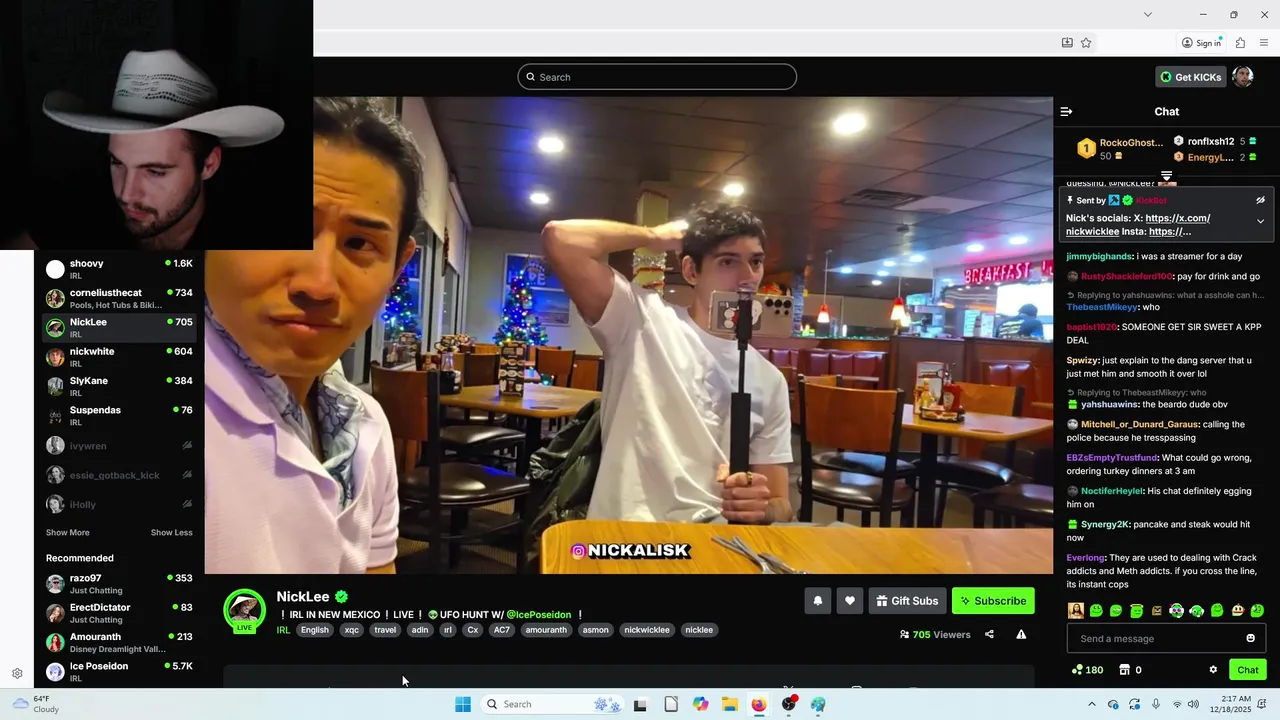
Task: Open recommended channel razo97
Action: click(119, 584)
